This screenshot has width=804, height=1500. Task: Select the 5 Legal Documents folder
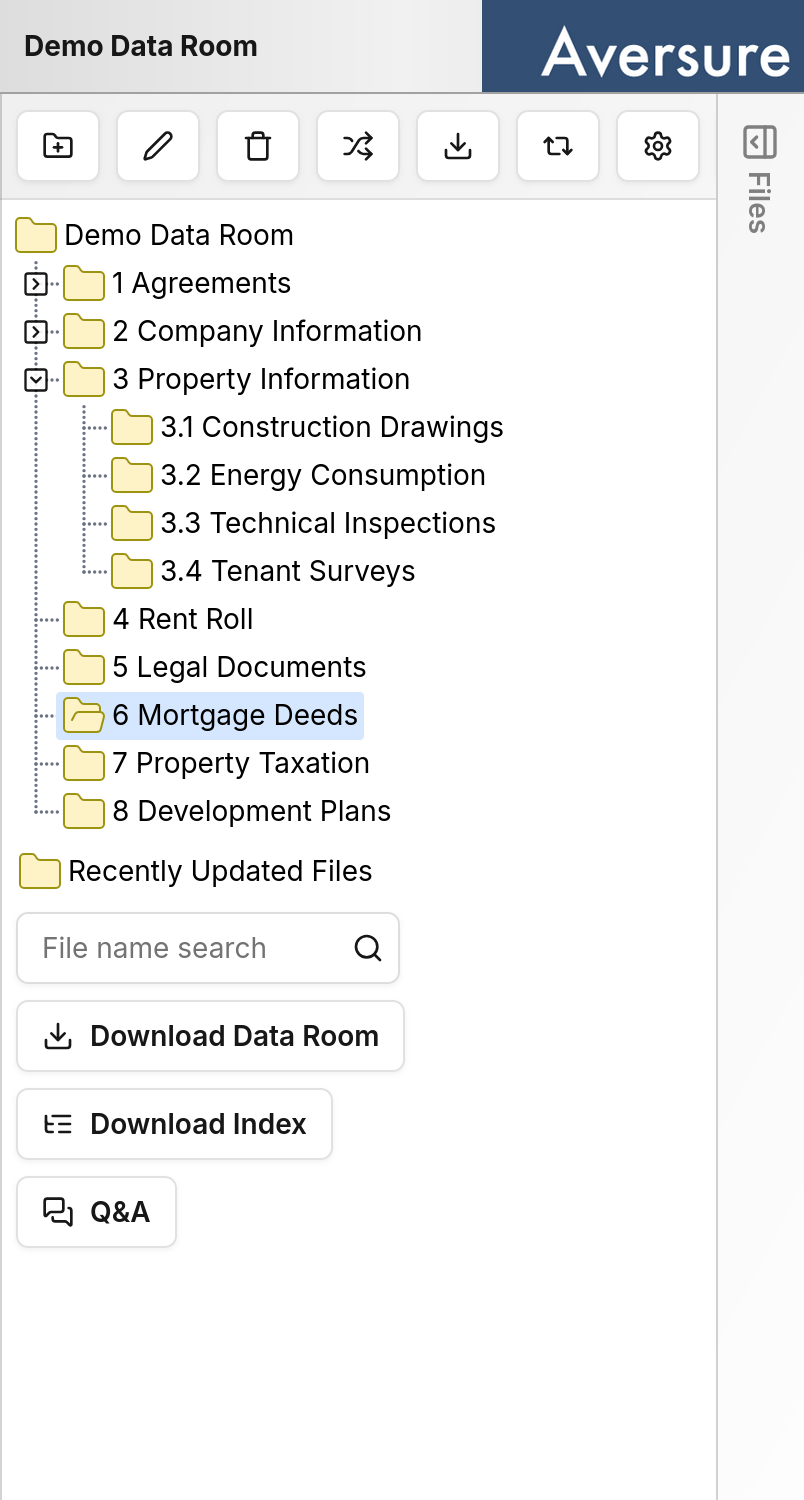pos(215,668)
